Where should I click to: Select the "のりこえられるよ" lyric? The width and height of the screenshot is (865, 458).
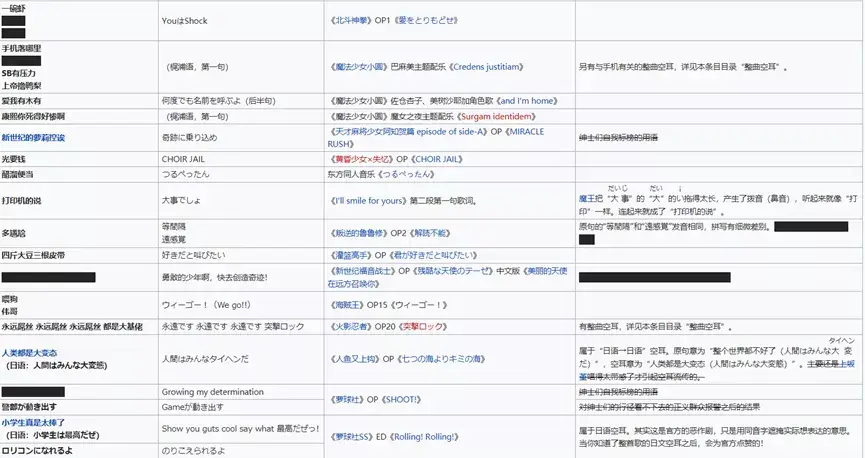(193, 451)
